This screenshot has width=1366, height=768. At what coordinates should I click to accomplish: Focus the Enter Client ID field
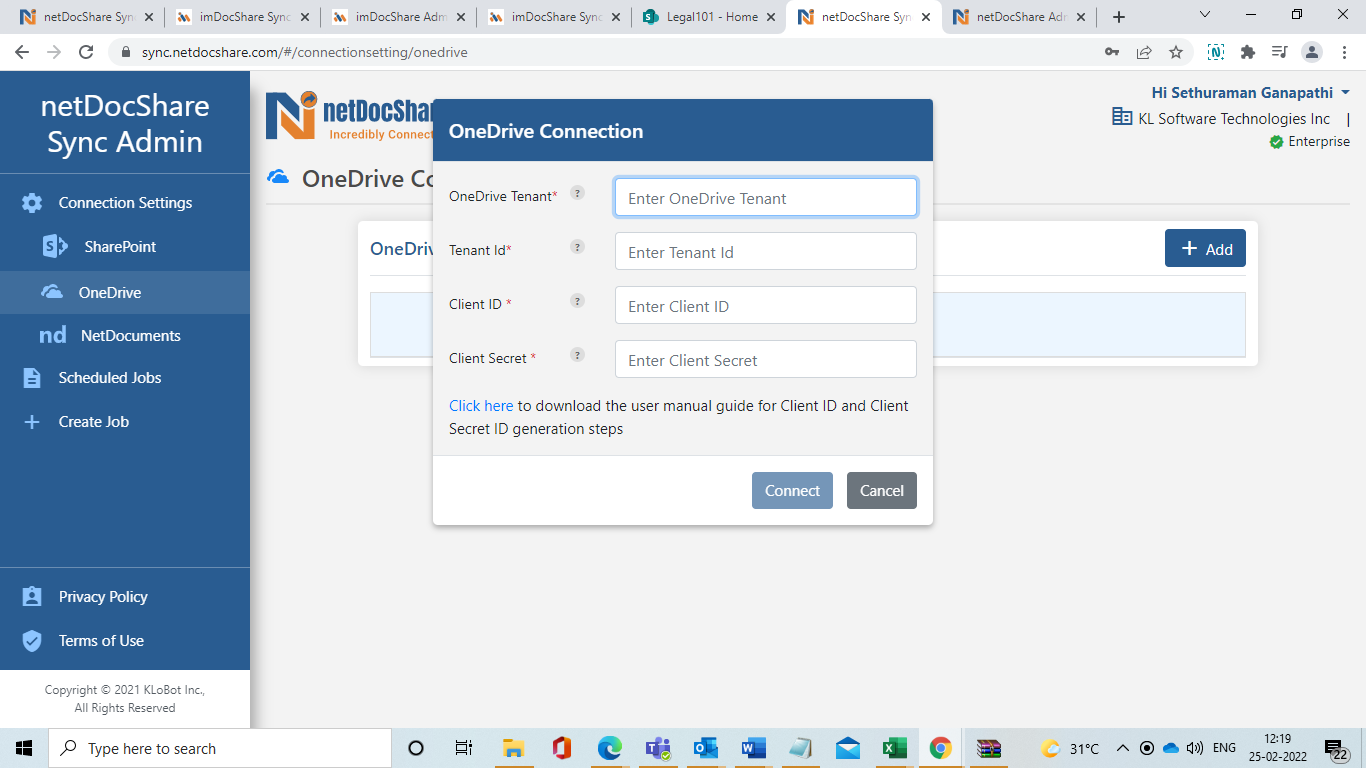coord(766,305)
